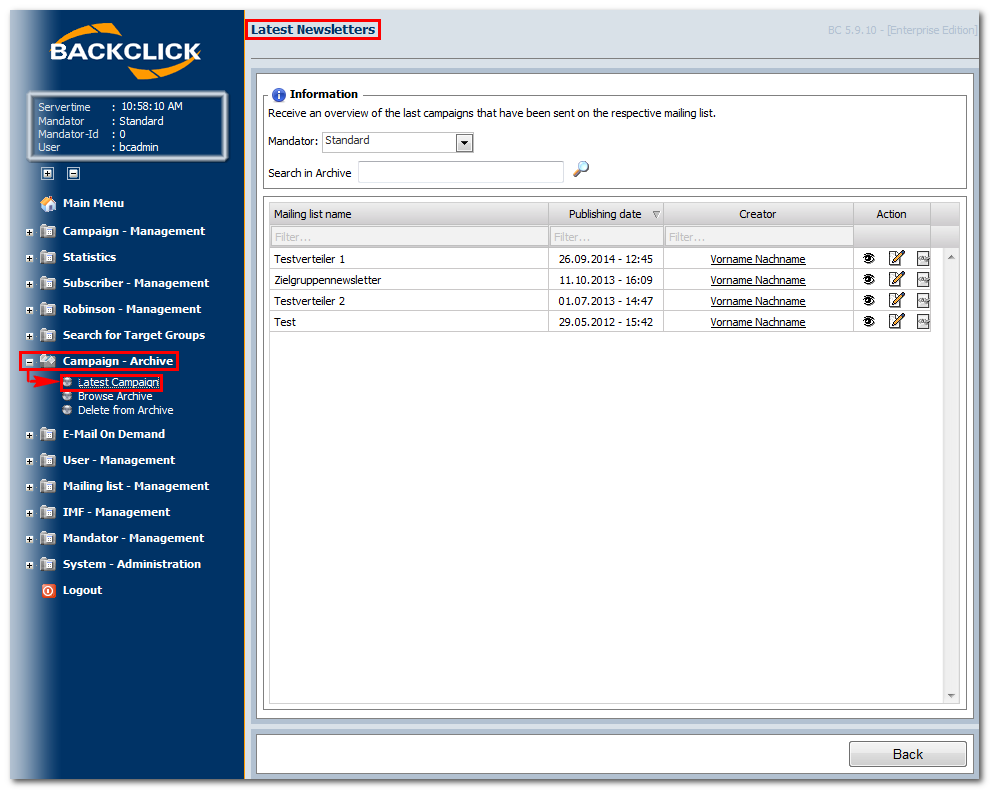This screenshot has width=990, height=790.
Task: Select Delete from Archive menu item
Action: point(125,410)
